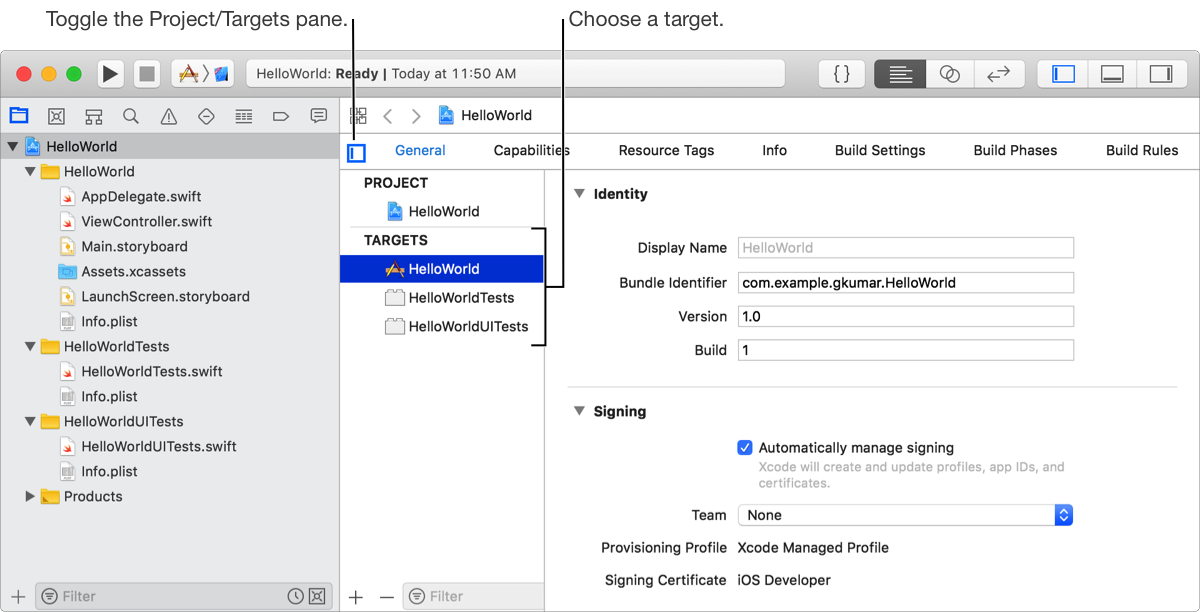The height and width of the screenshot is (612, 1200).
Task: Expand the Products folder
Action: coord(30,496)
